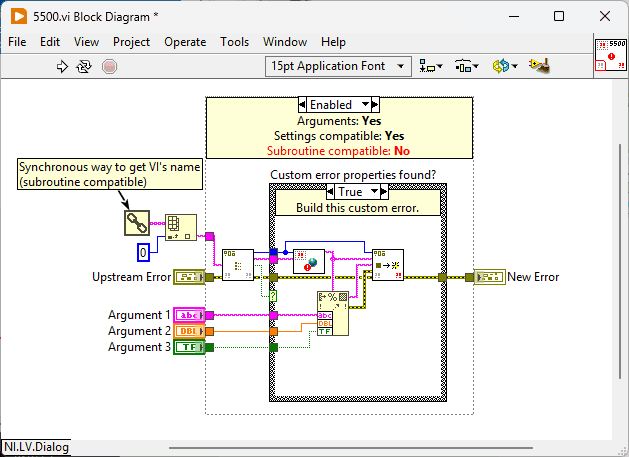Click the Argument 3 boolean terminal
Viewport: 629px width, 457px height.
coord(189,347)
